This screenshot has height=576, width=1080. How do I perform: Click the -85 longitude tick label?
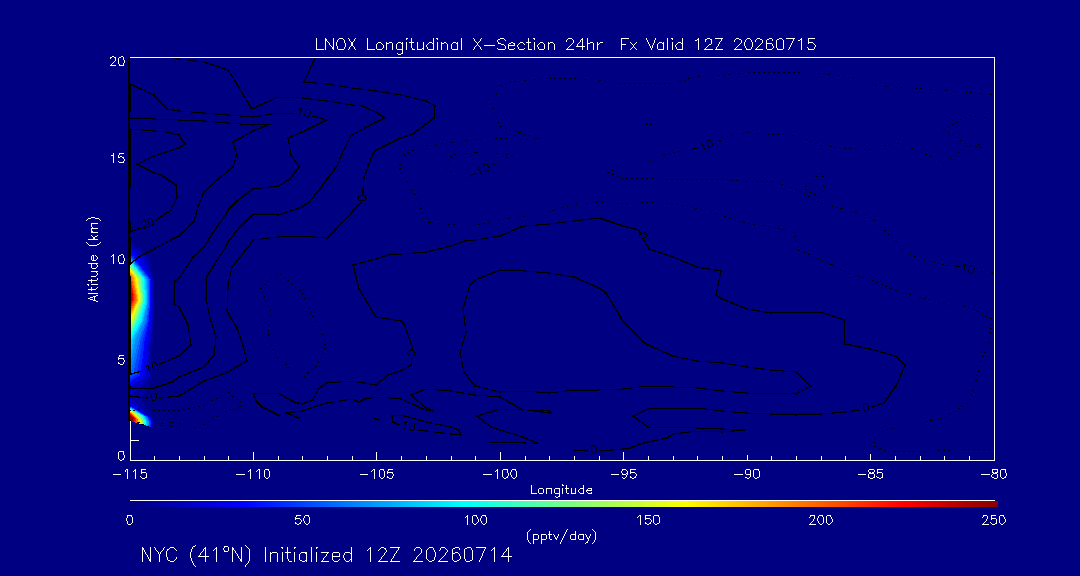[871, 475]
